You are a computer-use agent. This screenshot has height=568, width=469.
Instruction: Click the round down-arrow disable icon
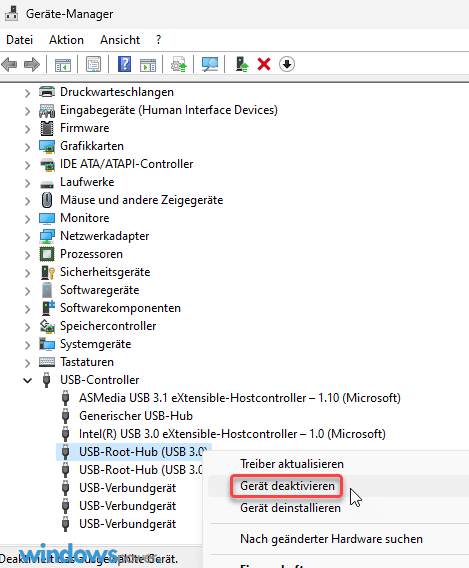(287, 64)
